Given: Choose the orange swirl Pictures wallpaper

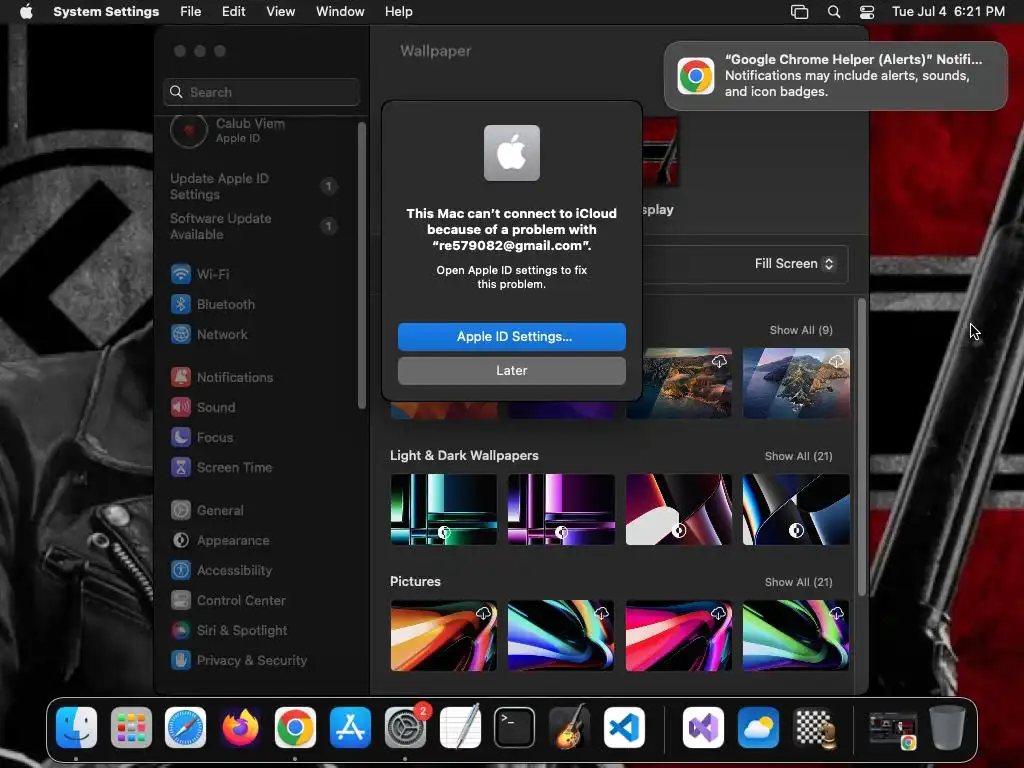Looking at the screenshot, I should [x=443, y=635].
